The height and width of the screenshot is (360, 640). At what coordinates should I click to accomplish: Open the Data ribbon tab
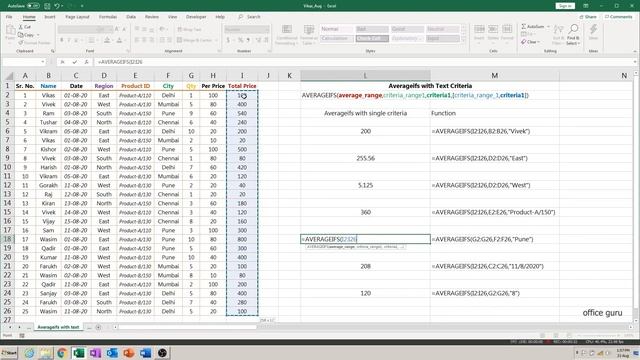pos(131,17)
